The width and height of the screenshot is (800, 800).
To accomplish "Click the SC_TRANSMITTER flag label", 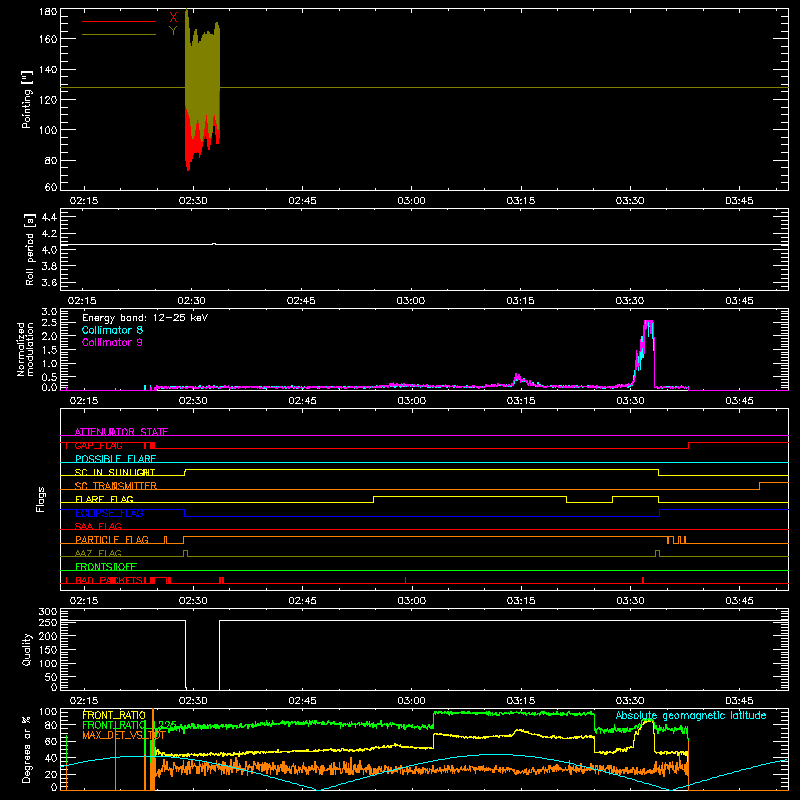I will [116, 486].
